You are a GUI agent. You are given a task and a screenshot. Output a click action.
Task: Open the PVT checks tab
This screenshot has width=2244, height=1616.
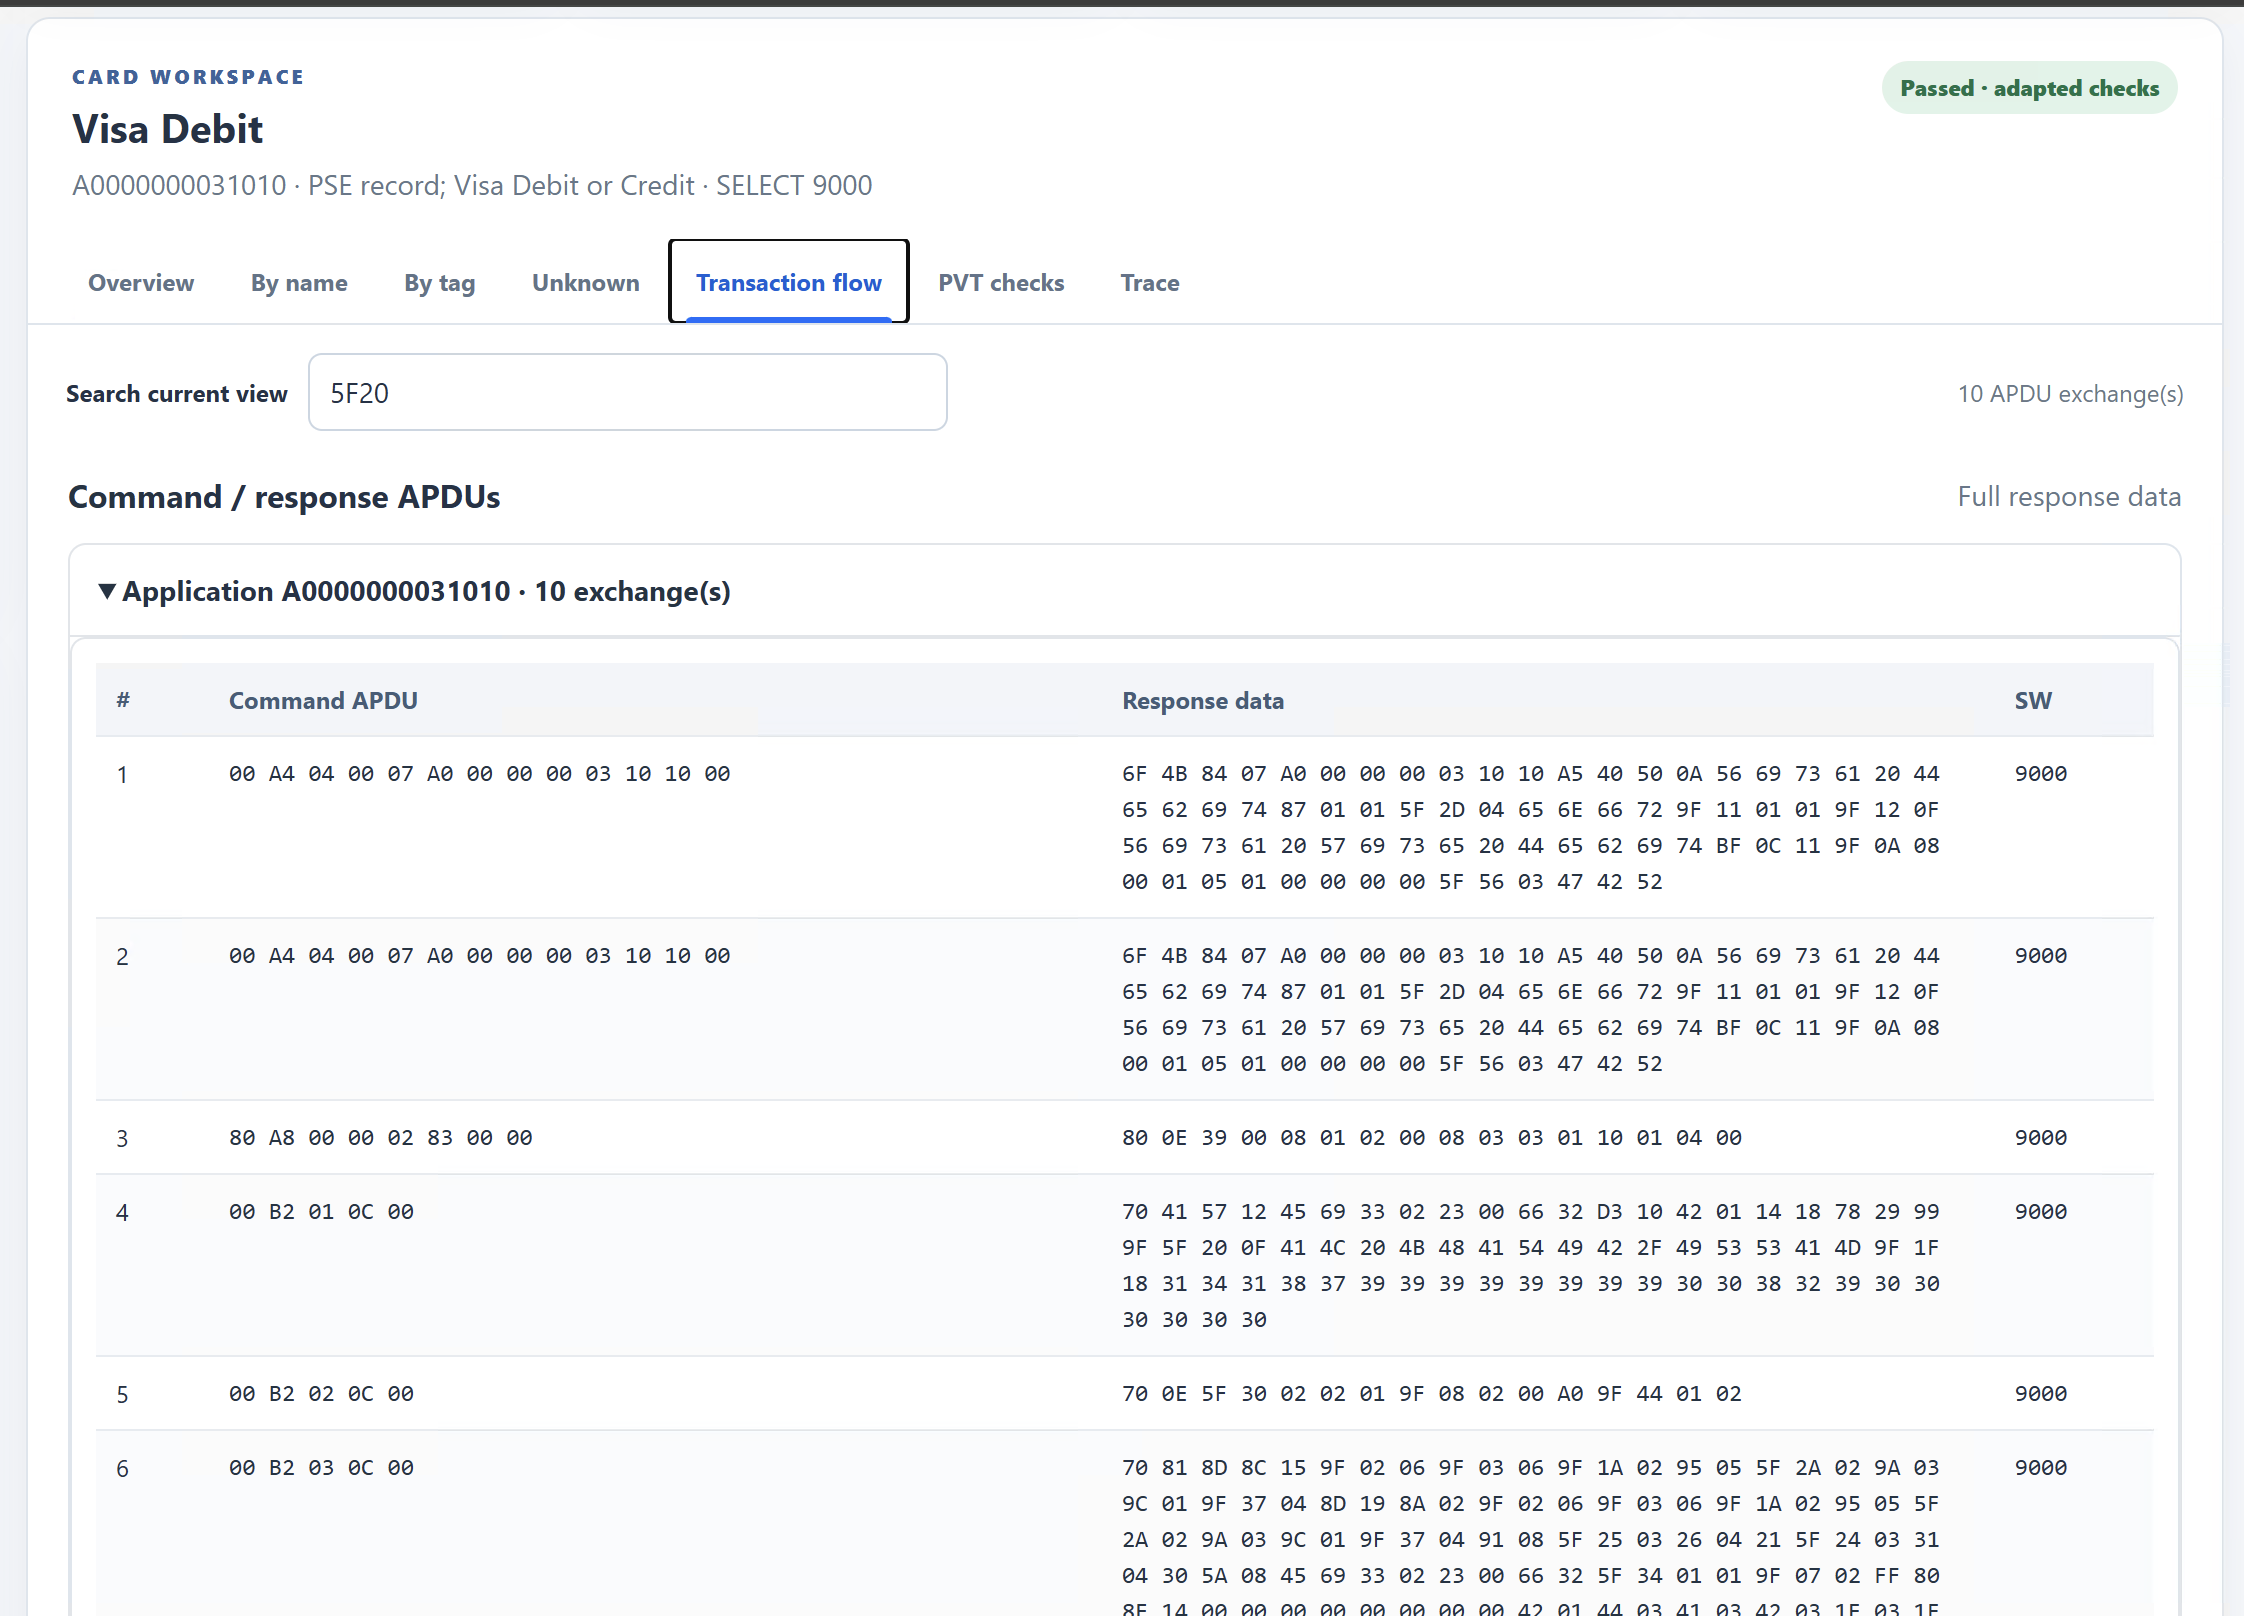1001,283
